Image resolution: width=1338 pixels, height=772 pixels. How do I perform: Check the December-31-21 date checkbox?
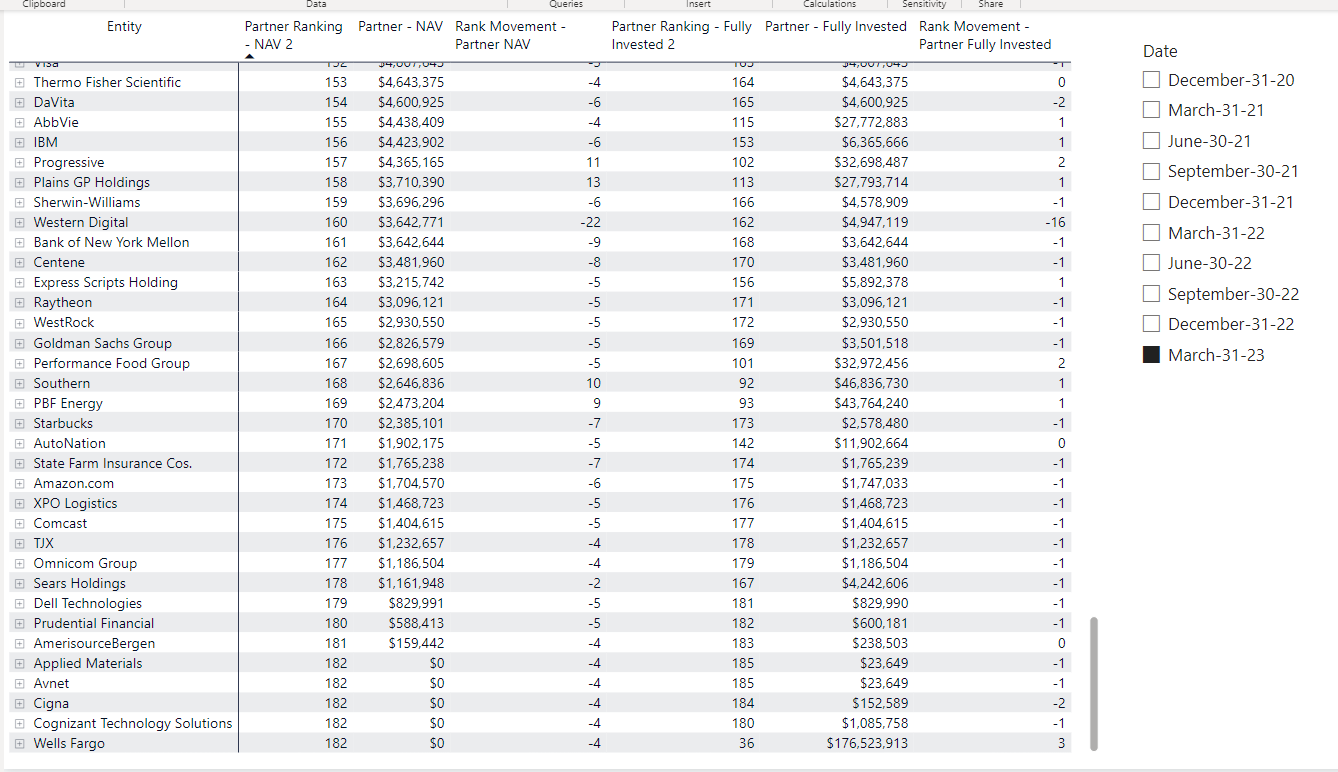[x=1151, y=202]
